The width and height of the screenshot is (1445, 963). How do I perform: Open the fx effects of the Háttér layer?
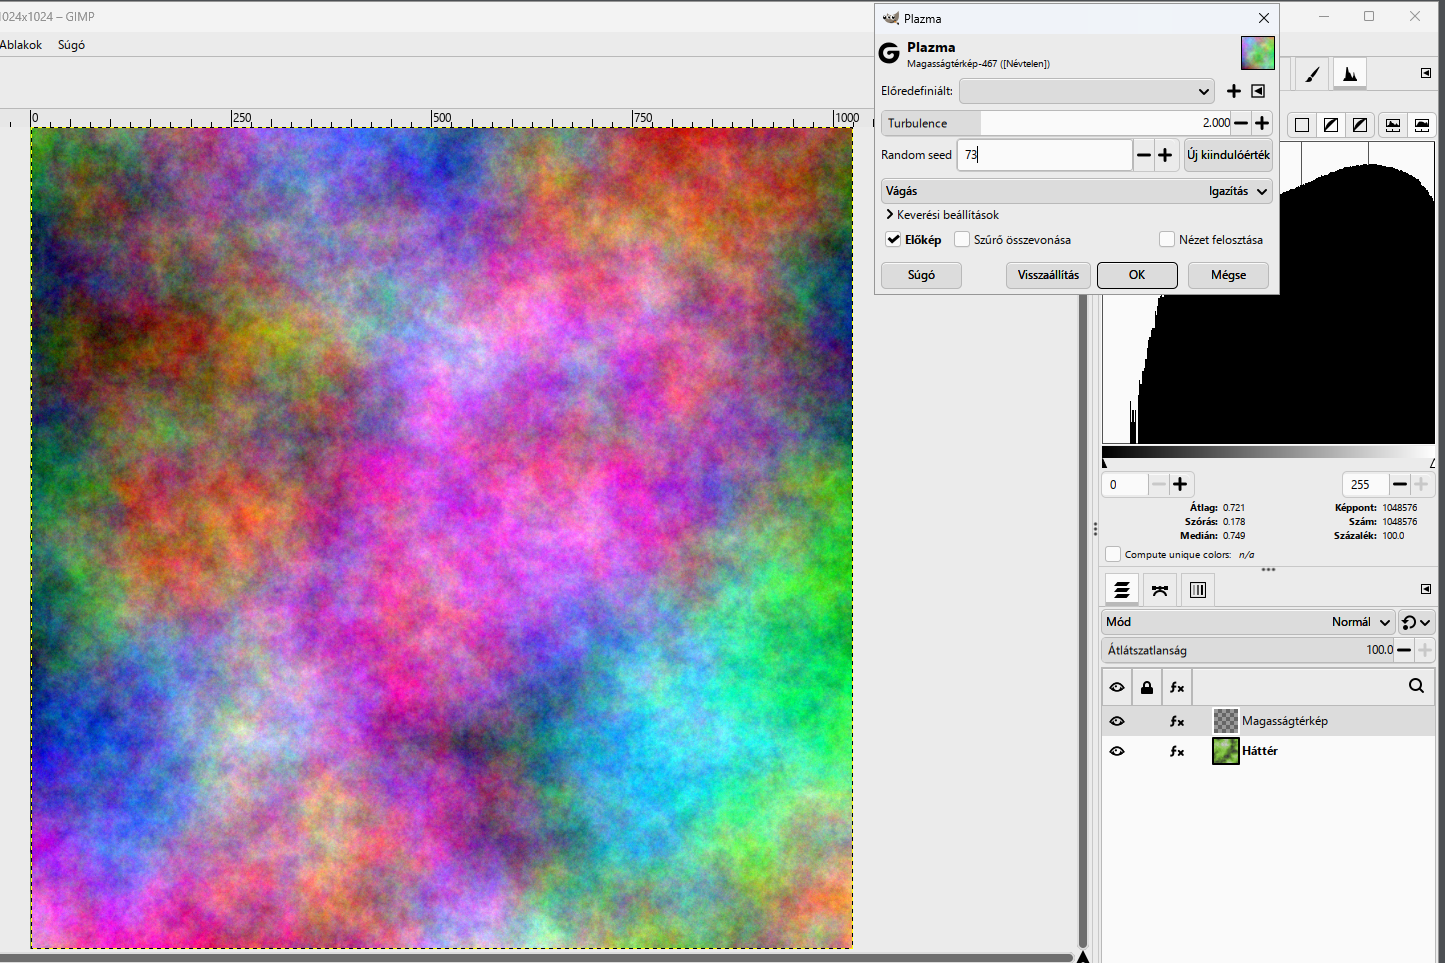point(1177,751)
